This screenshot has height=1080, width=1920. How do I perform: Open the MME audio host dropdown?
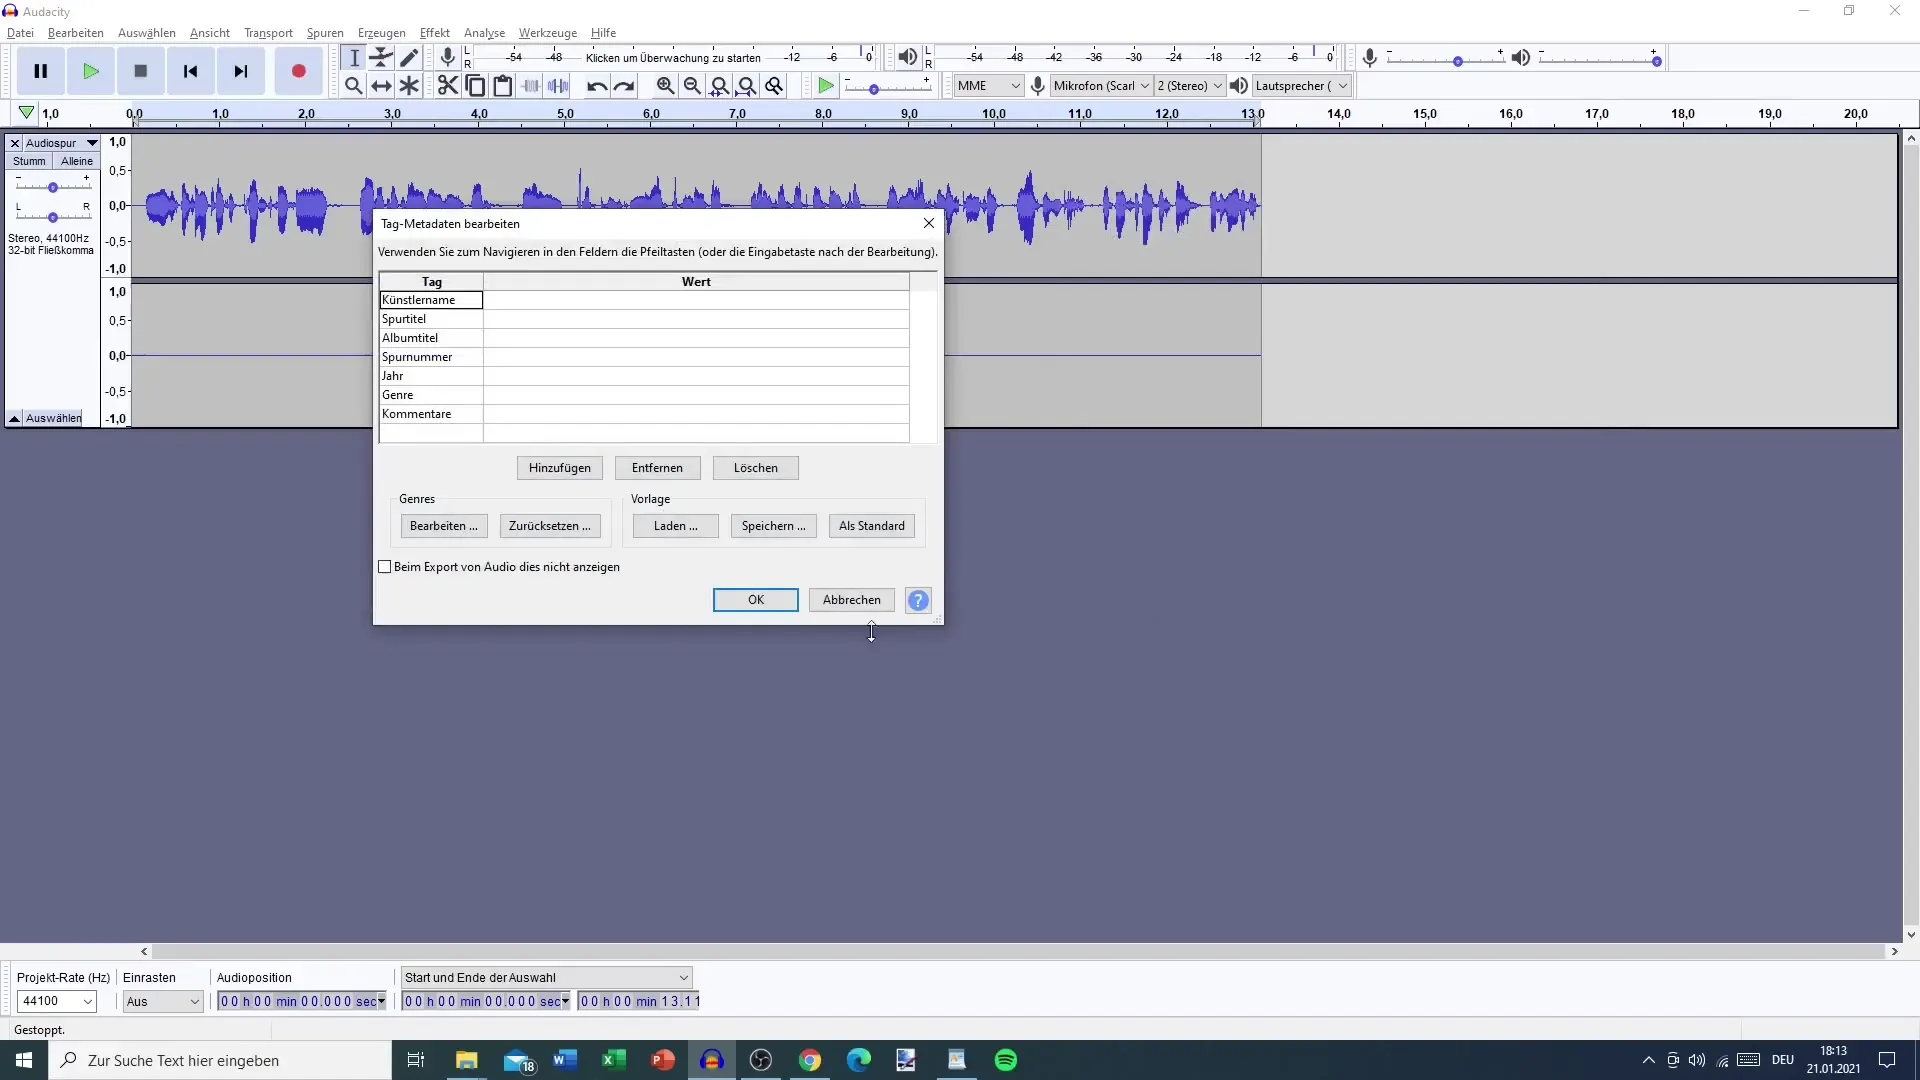(x=988, y=86)
